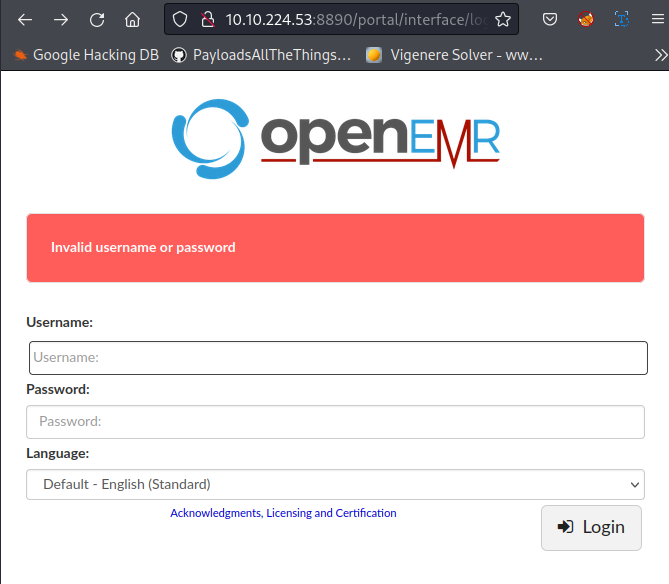The width and height of the screenshot is (669, 584).
Task: Click into the Password field
Action: click(335, 422)
